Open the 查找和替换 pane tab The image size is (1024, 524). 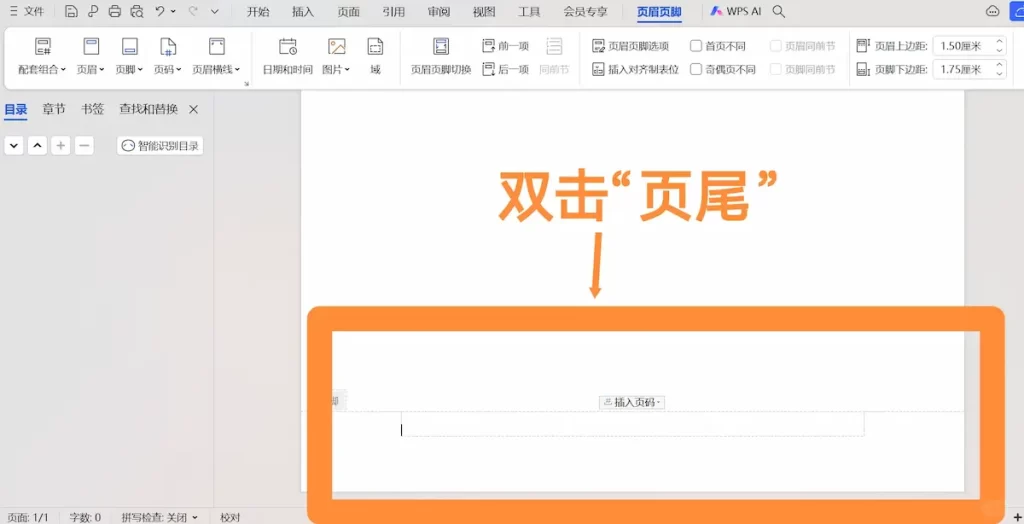pos(148,109)
